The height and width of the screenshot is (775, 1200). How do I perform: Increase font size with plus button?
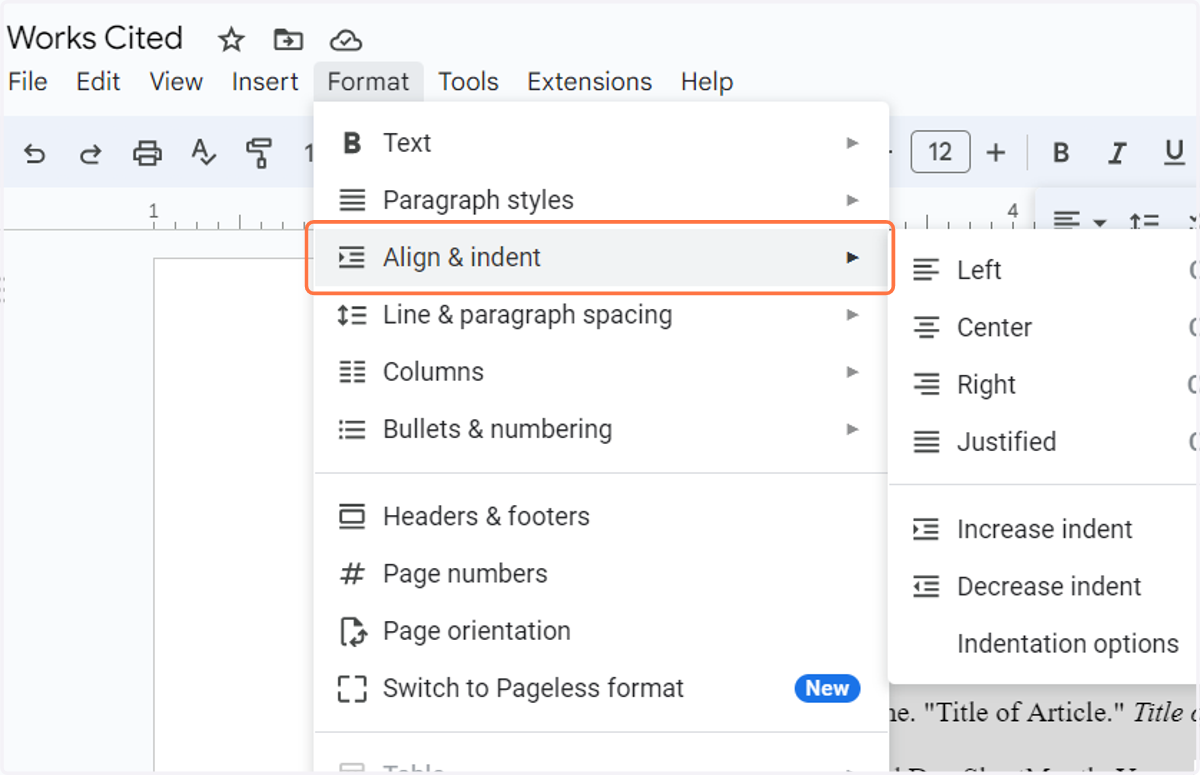(x=996, y=153)
